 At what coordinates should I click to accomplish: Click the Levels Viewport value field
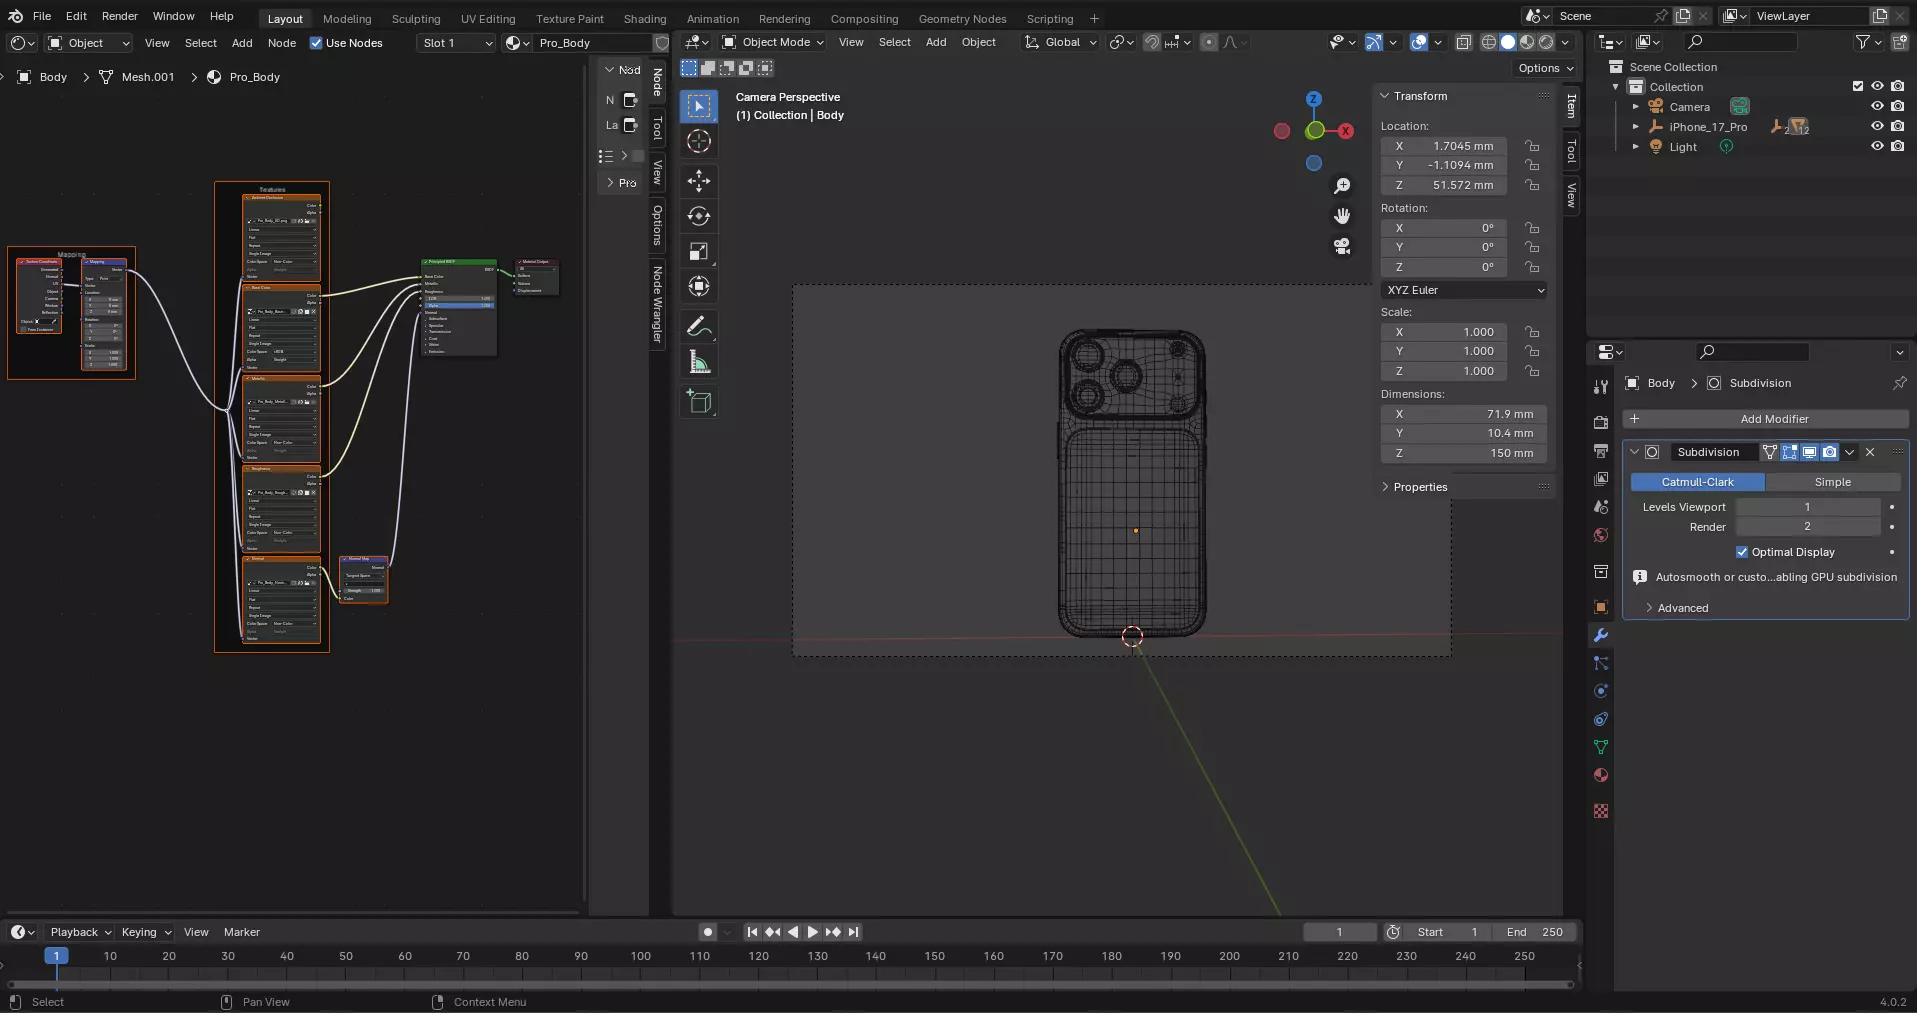click(1807, 507)
